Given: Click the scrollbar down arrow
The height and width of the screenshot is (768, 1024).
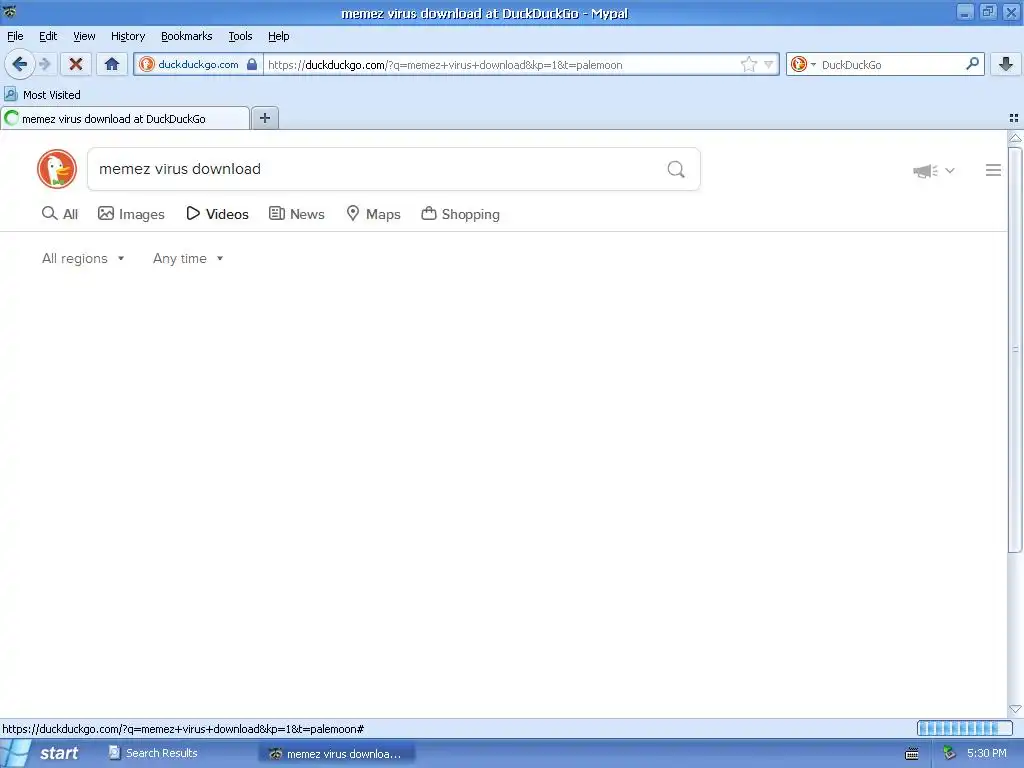Looking at the screenshot, I should tap(1016, 709).
